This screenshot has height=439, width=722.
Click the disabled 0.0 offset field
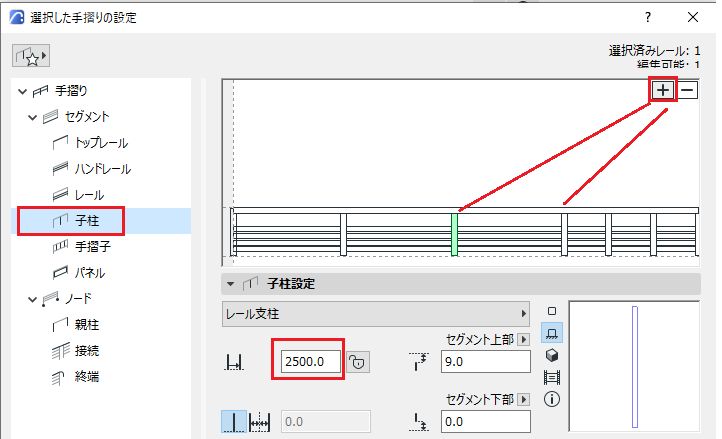326,421
